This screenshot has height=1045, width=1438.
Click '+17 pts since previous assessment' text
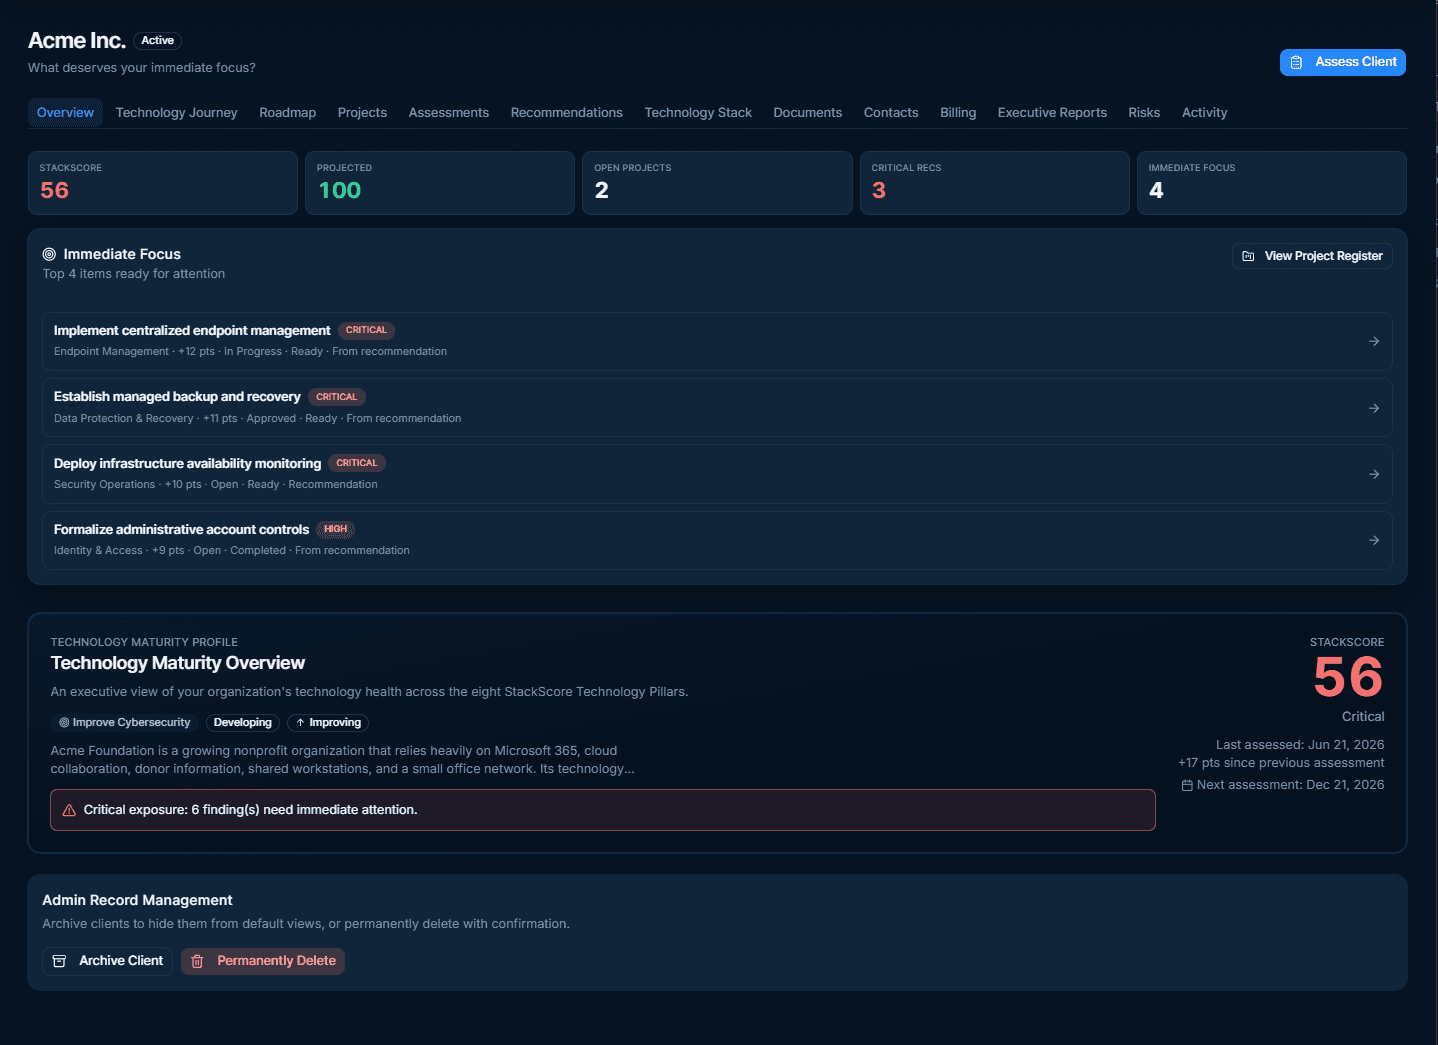click(x=1281, y=763)
